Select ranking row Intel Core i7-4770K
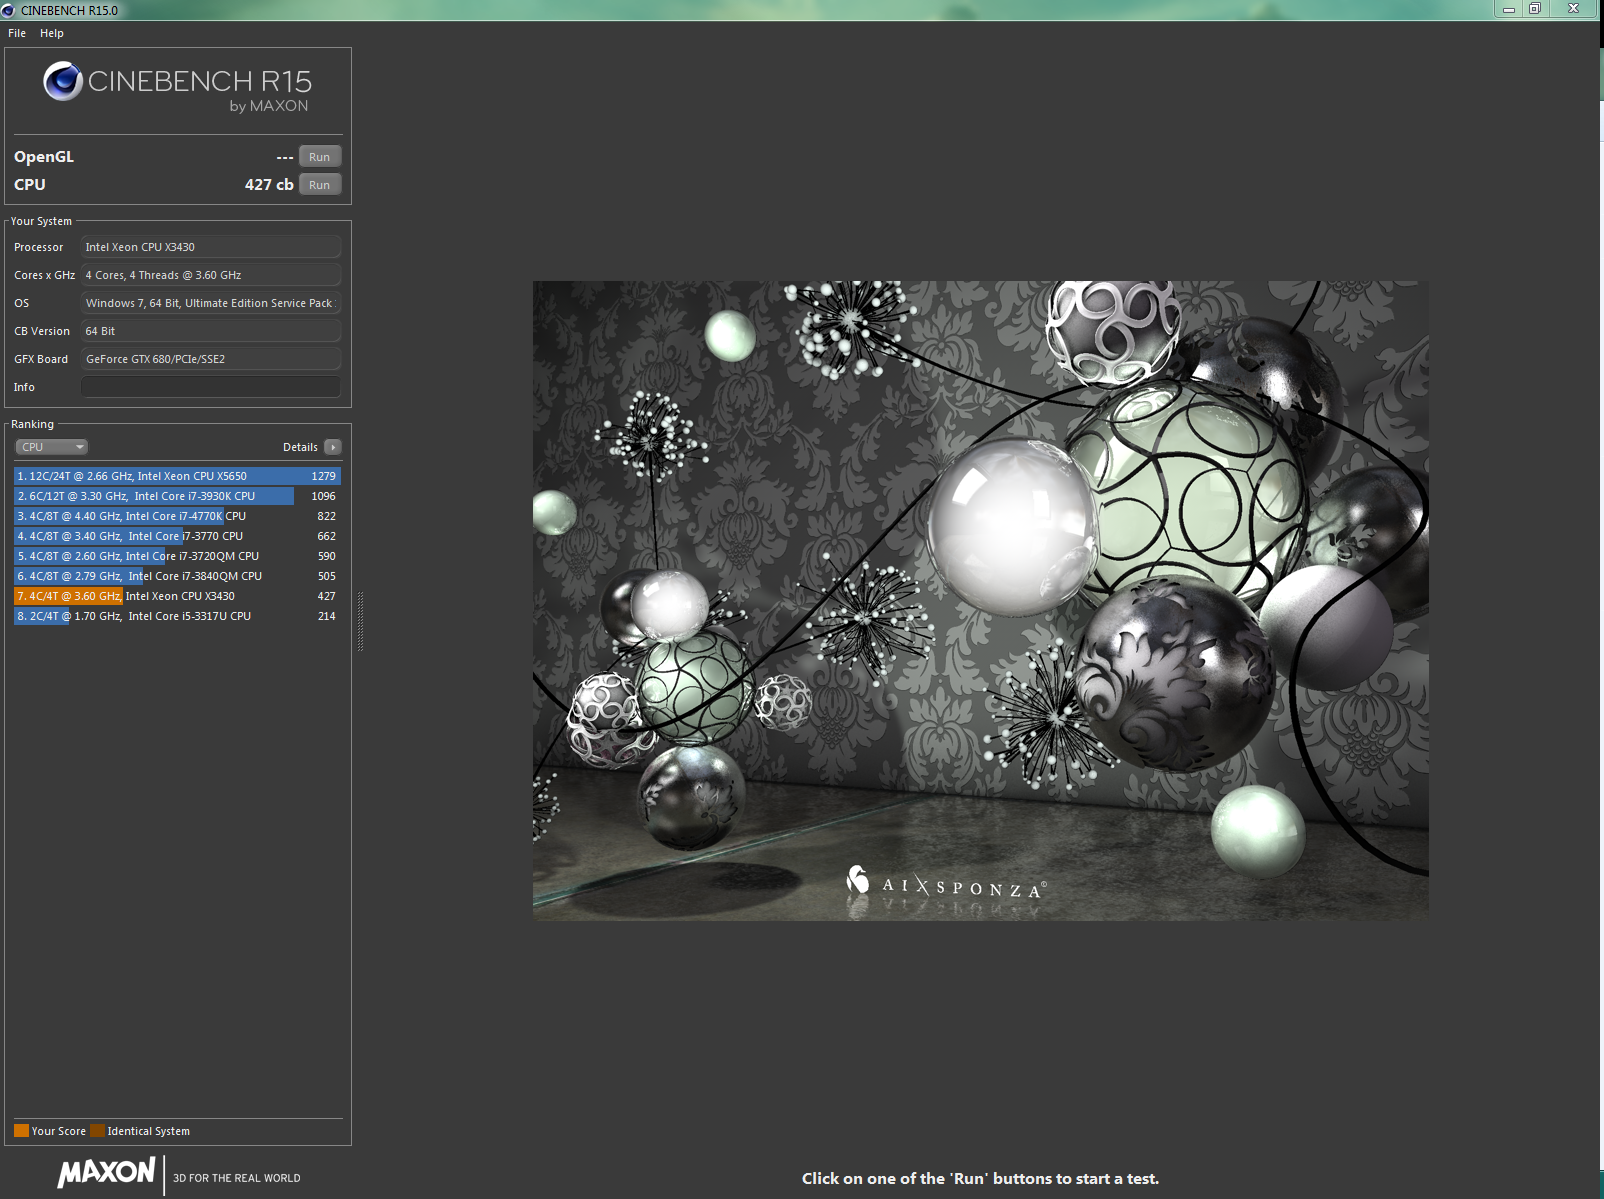Screen dimensions: 1604x1199 tap(177, 516)
